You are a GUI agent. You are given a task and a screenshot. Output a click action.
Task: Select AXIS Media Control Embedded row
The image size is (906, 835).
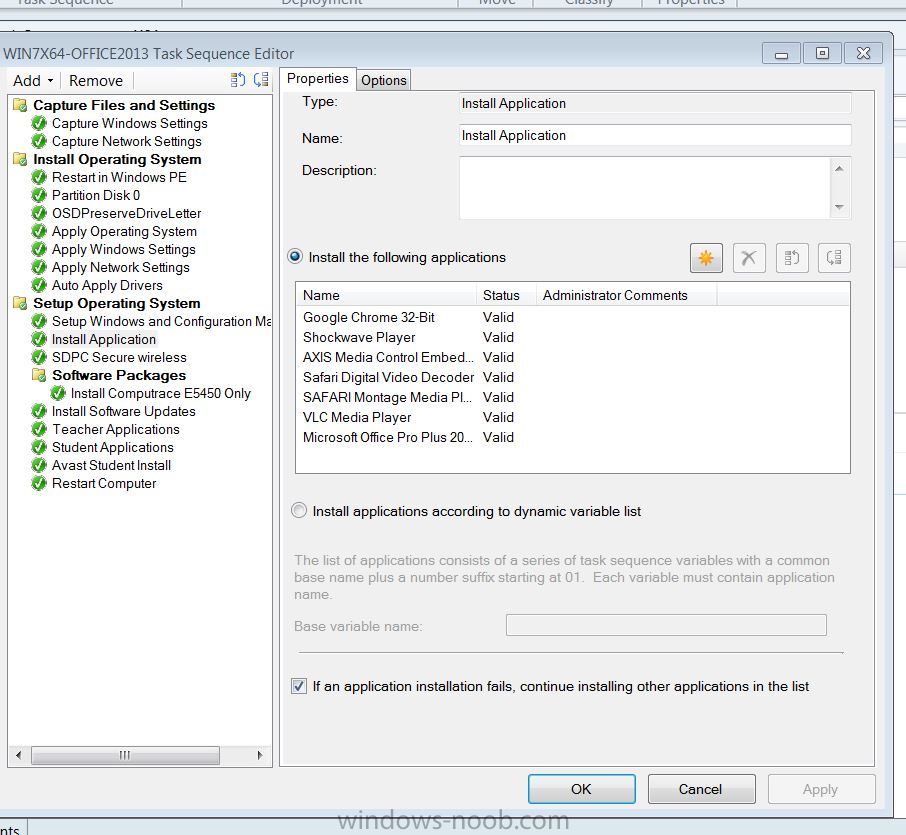[388, 357]
